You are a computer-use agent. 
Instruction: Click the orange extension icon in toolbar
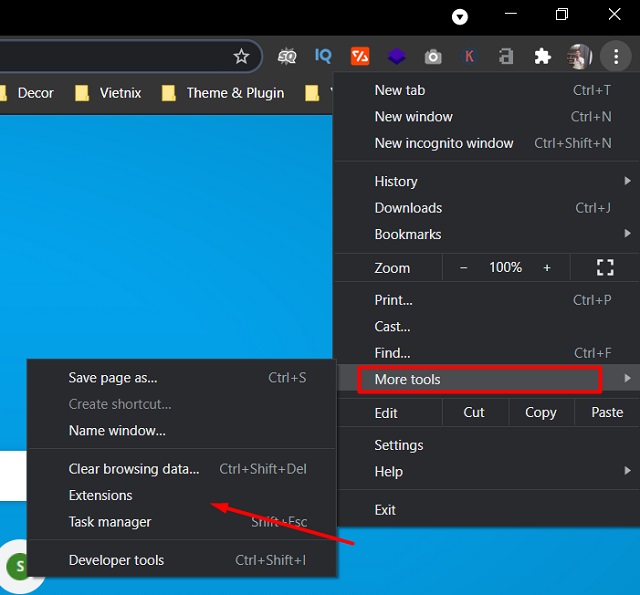click(x=360, y=56)
